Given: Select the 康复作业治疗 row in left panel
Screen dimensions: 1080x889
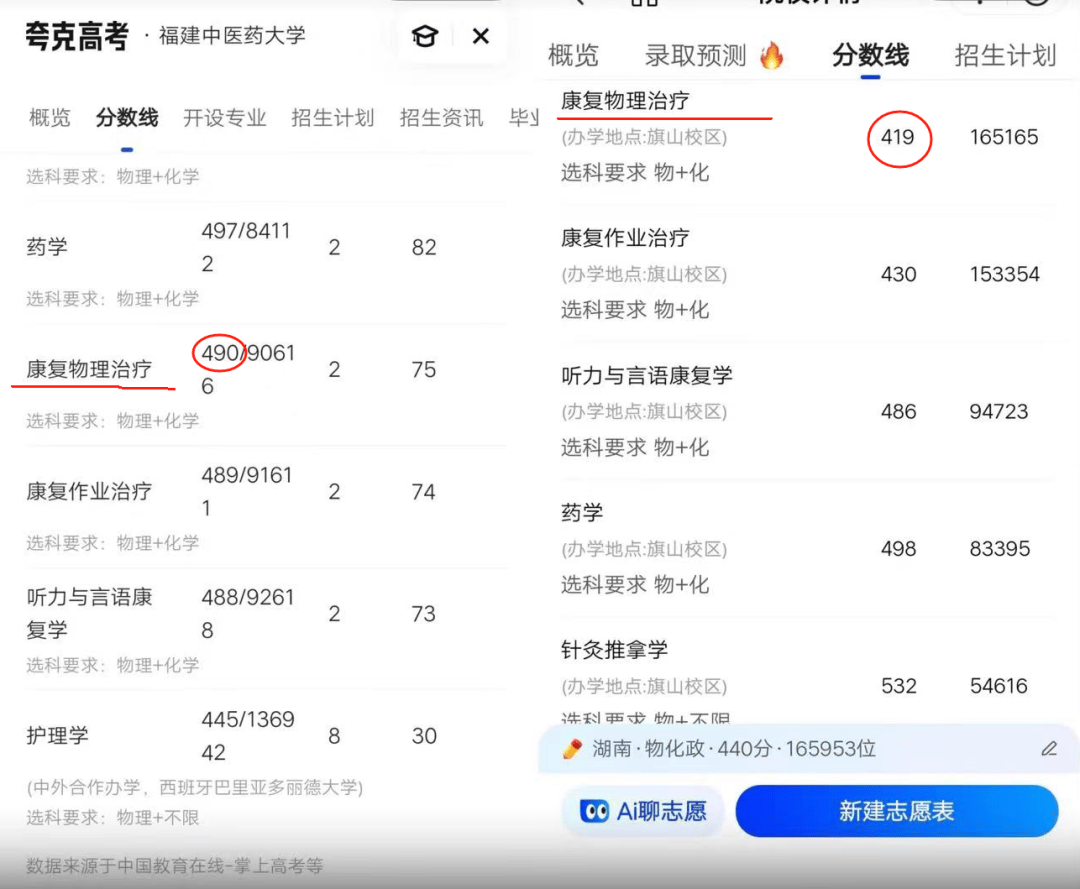Looking at the screenshot, I should tap(266, 508).
